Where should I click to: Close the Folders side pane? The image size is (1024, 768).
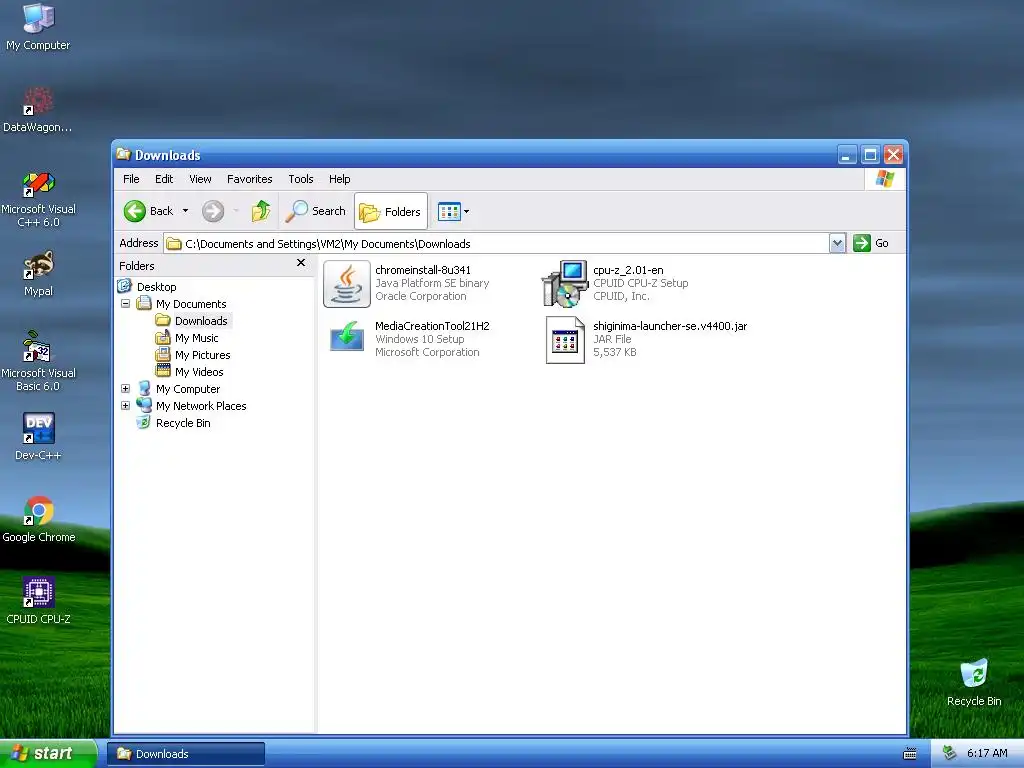click(301, 263)
